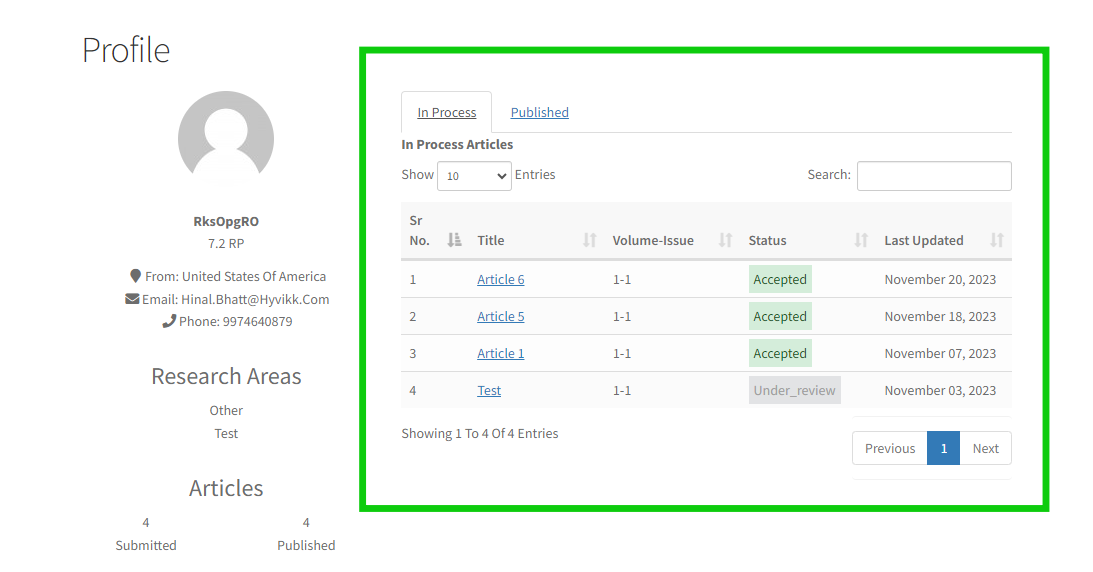1093x572 pixels.
Task: Click the Sr No. sort icon
Action: (x=455, y=240)
